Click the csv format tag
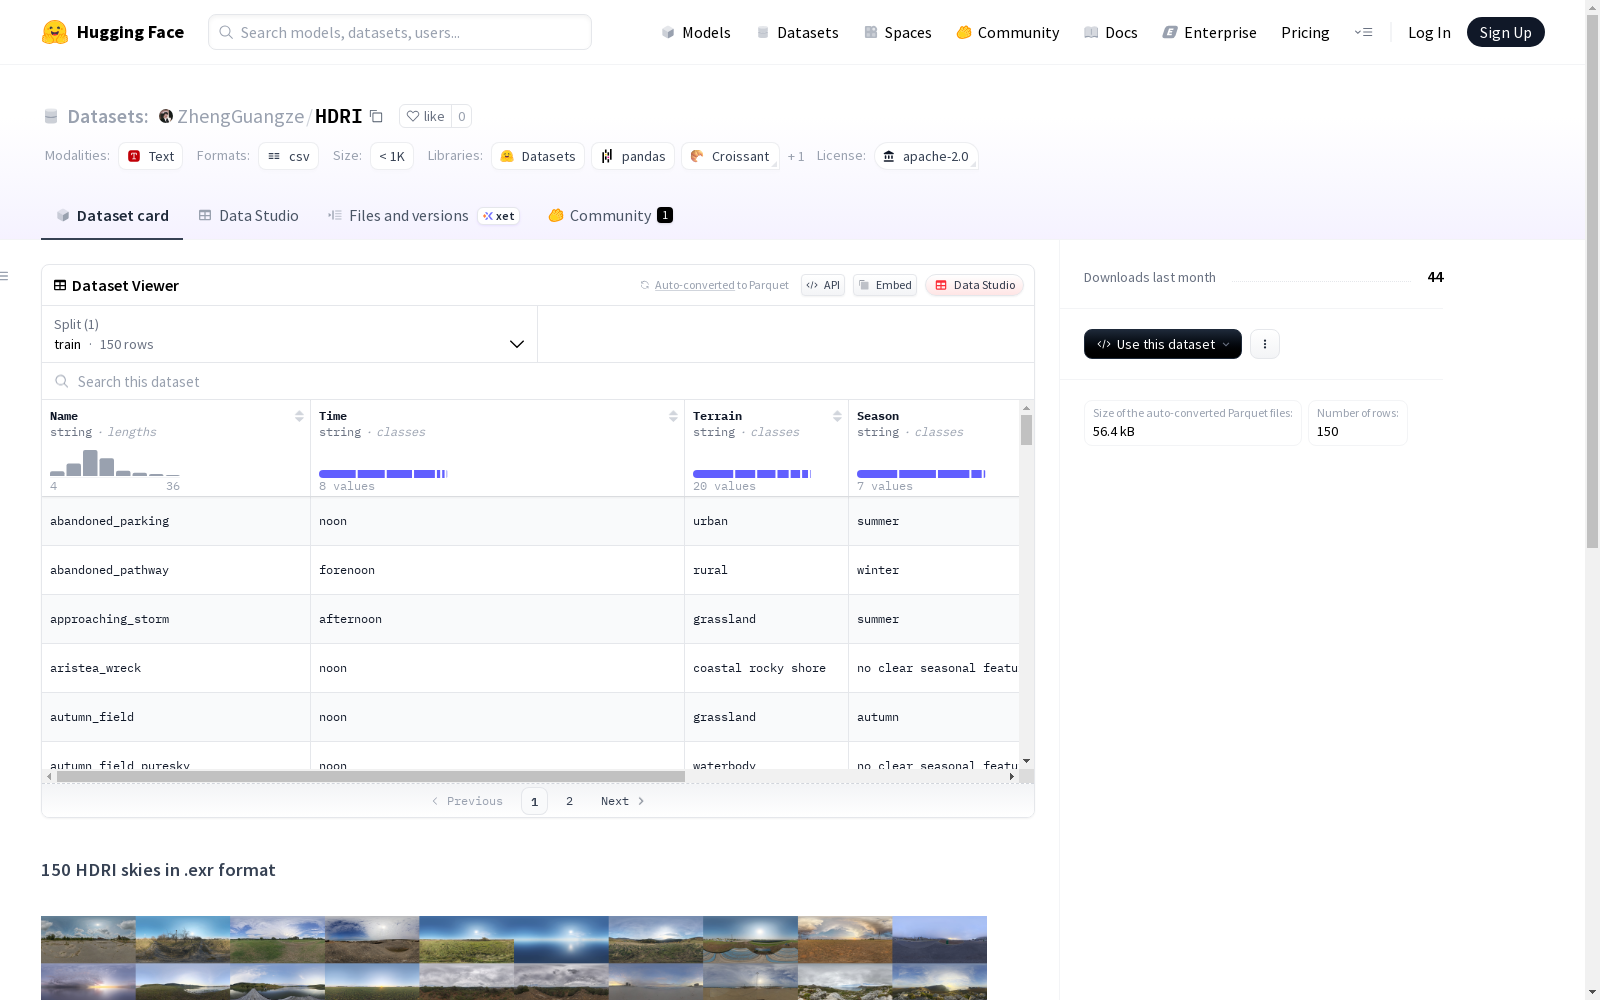Image resolution: width=1600 pixels, height=1000 pixels. point(289,156)
